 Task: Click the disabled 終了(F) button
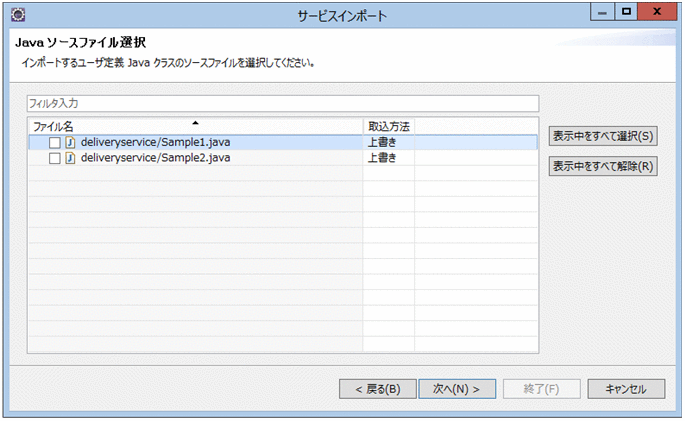[x=542, y=389]
